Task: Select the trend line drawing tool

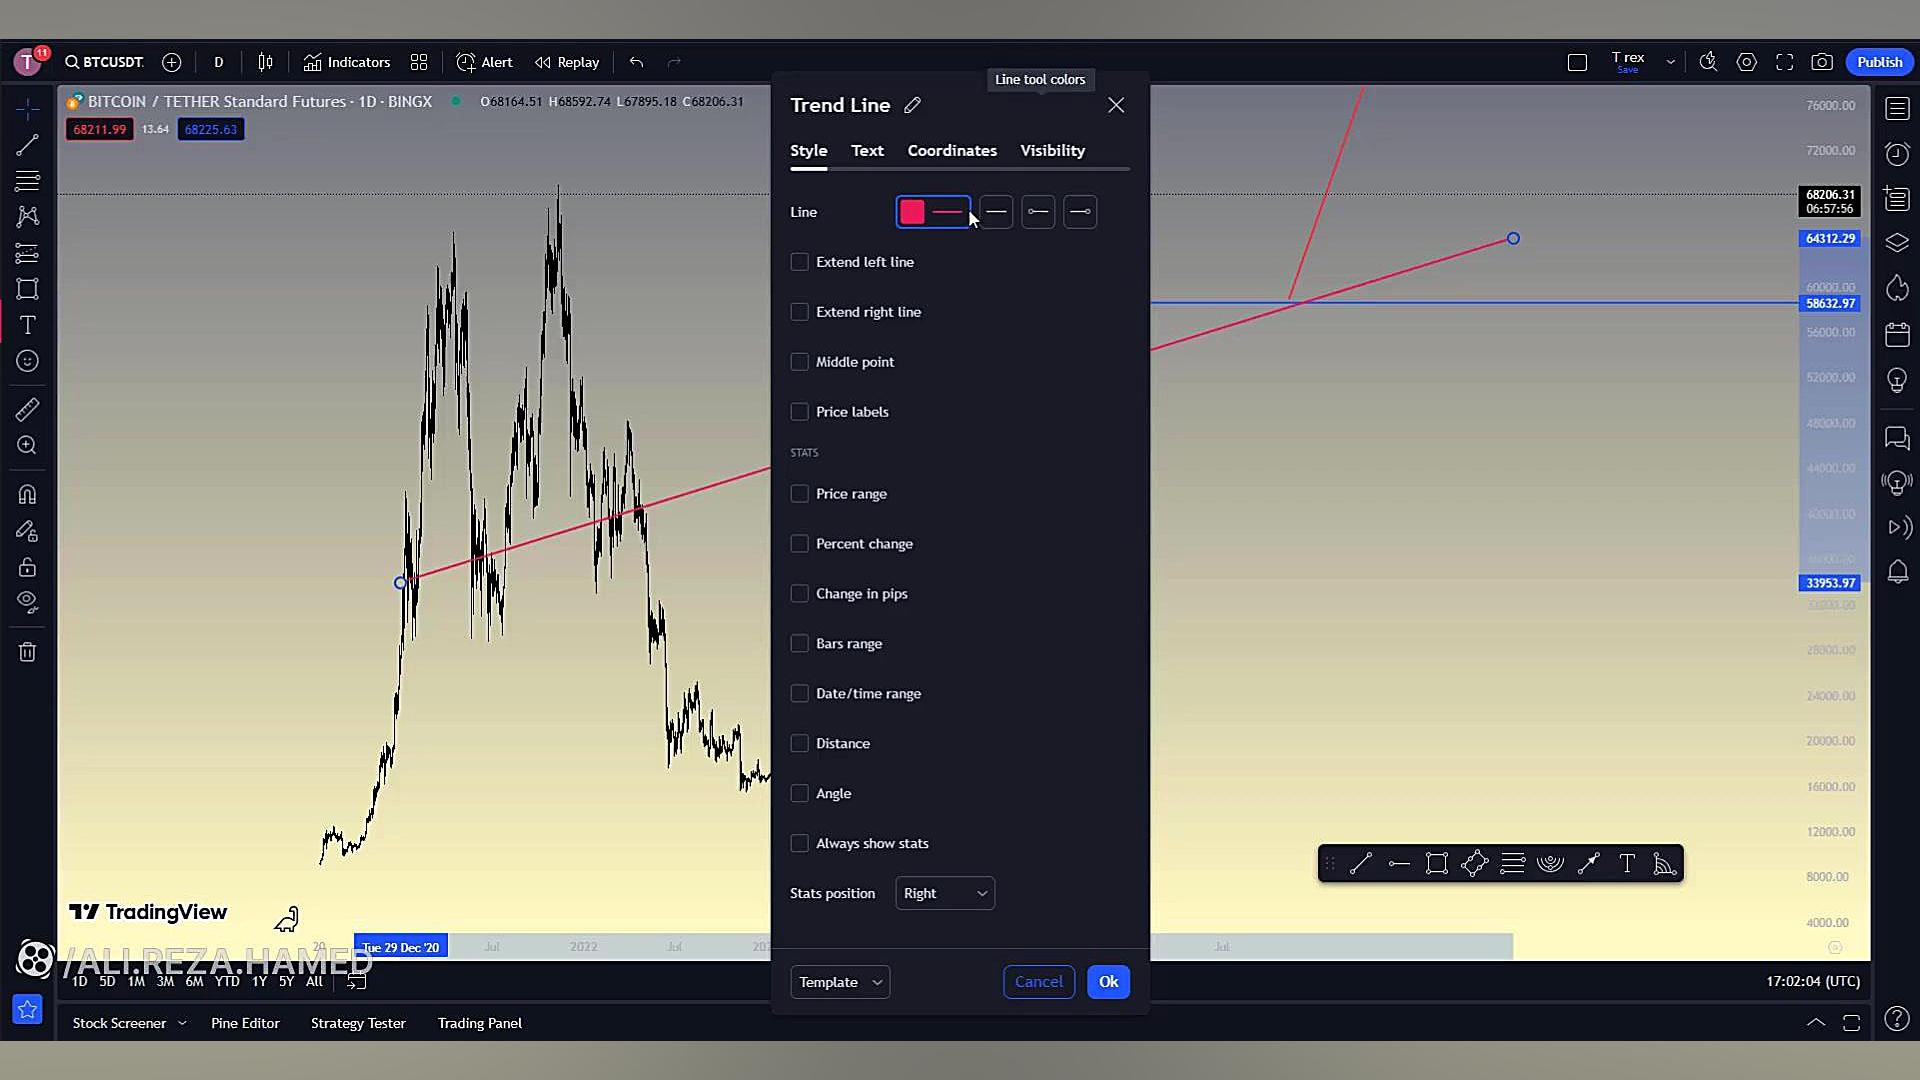Action: (x=27, y=144)
